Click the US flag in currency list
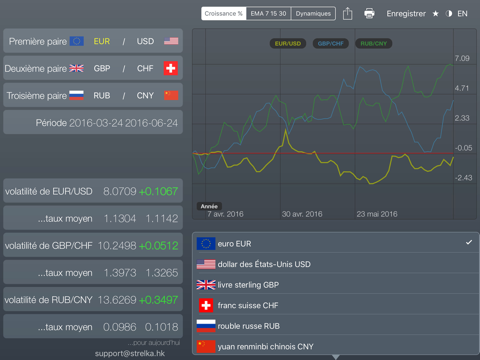 pos(206,264)
